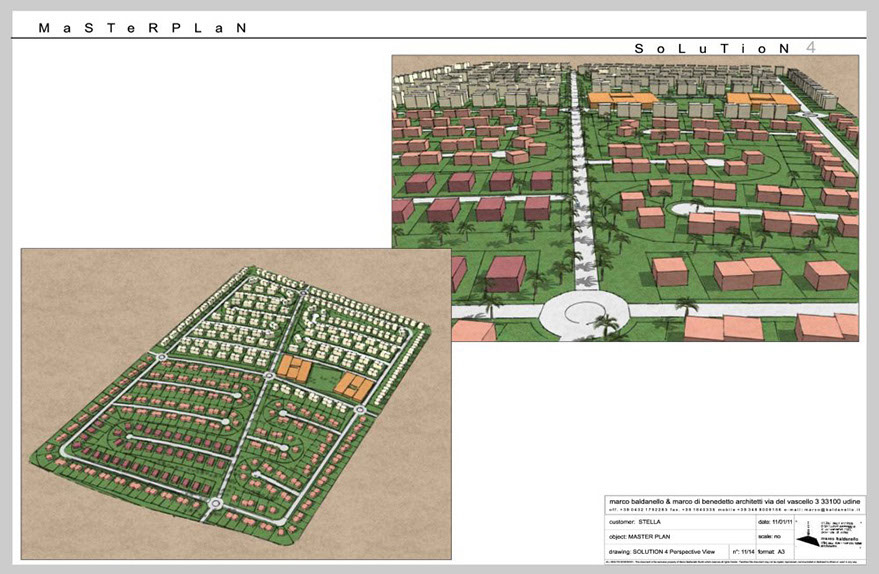Click the left orange building in the aerial view
879x574 pixels.
[x=294, y=368]
